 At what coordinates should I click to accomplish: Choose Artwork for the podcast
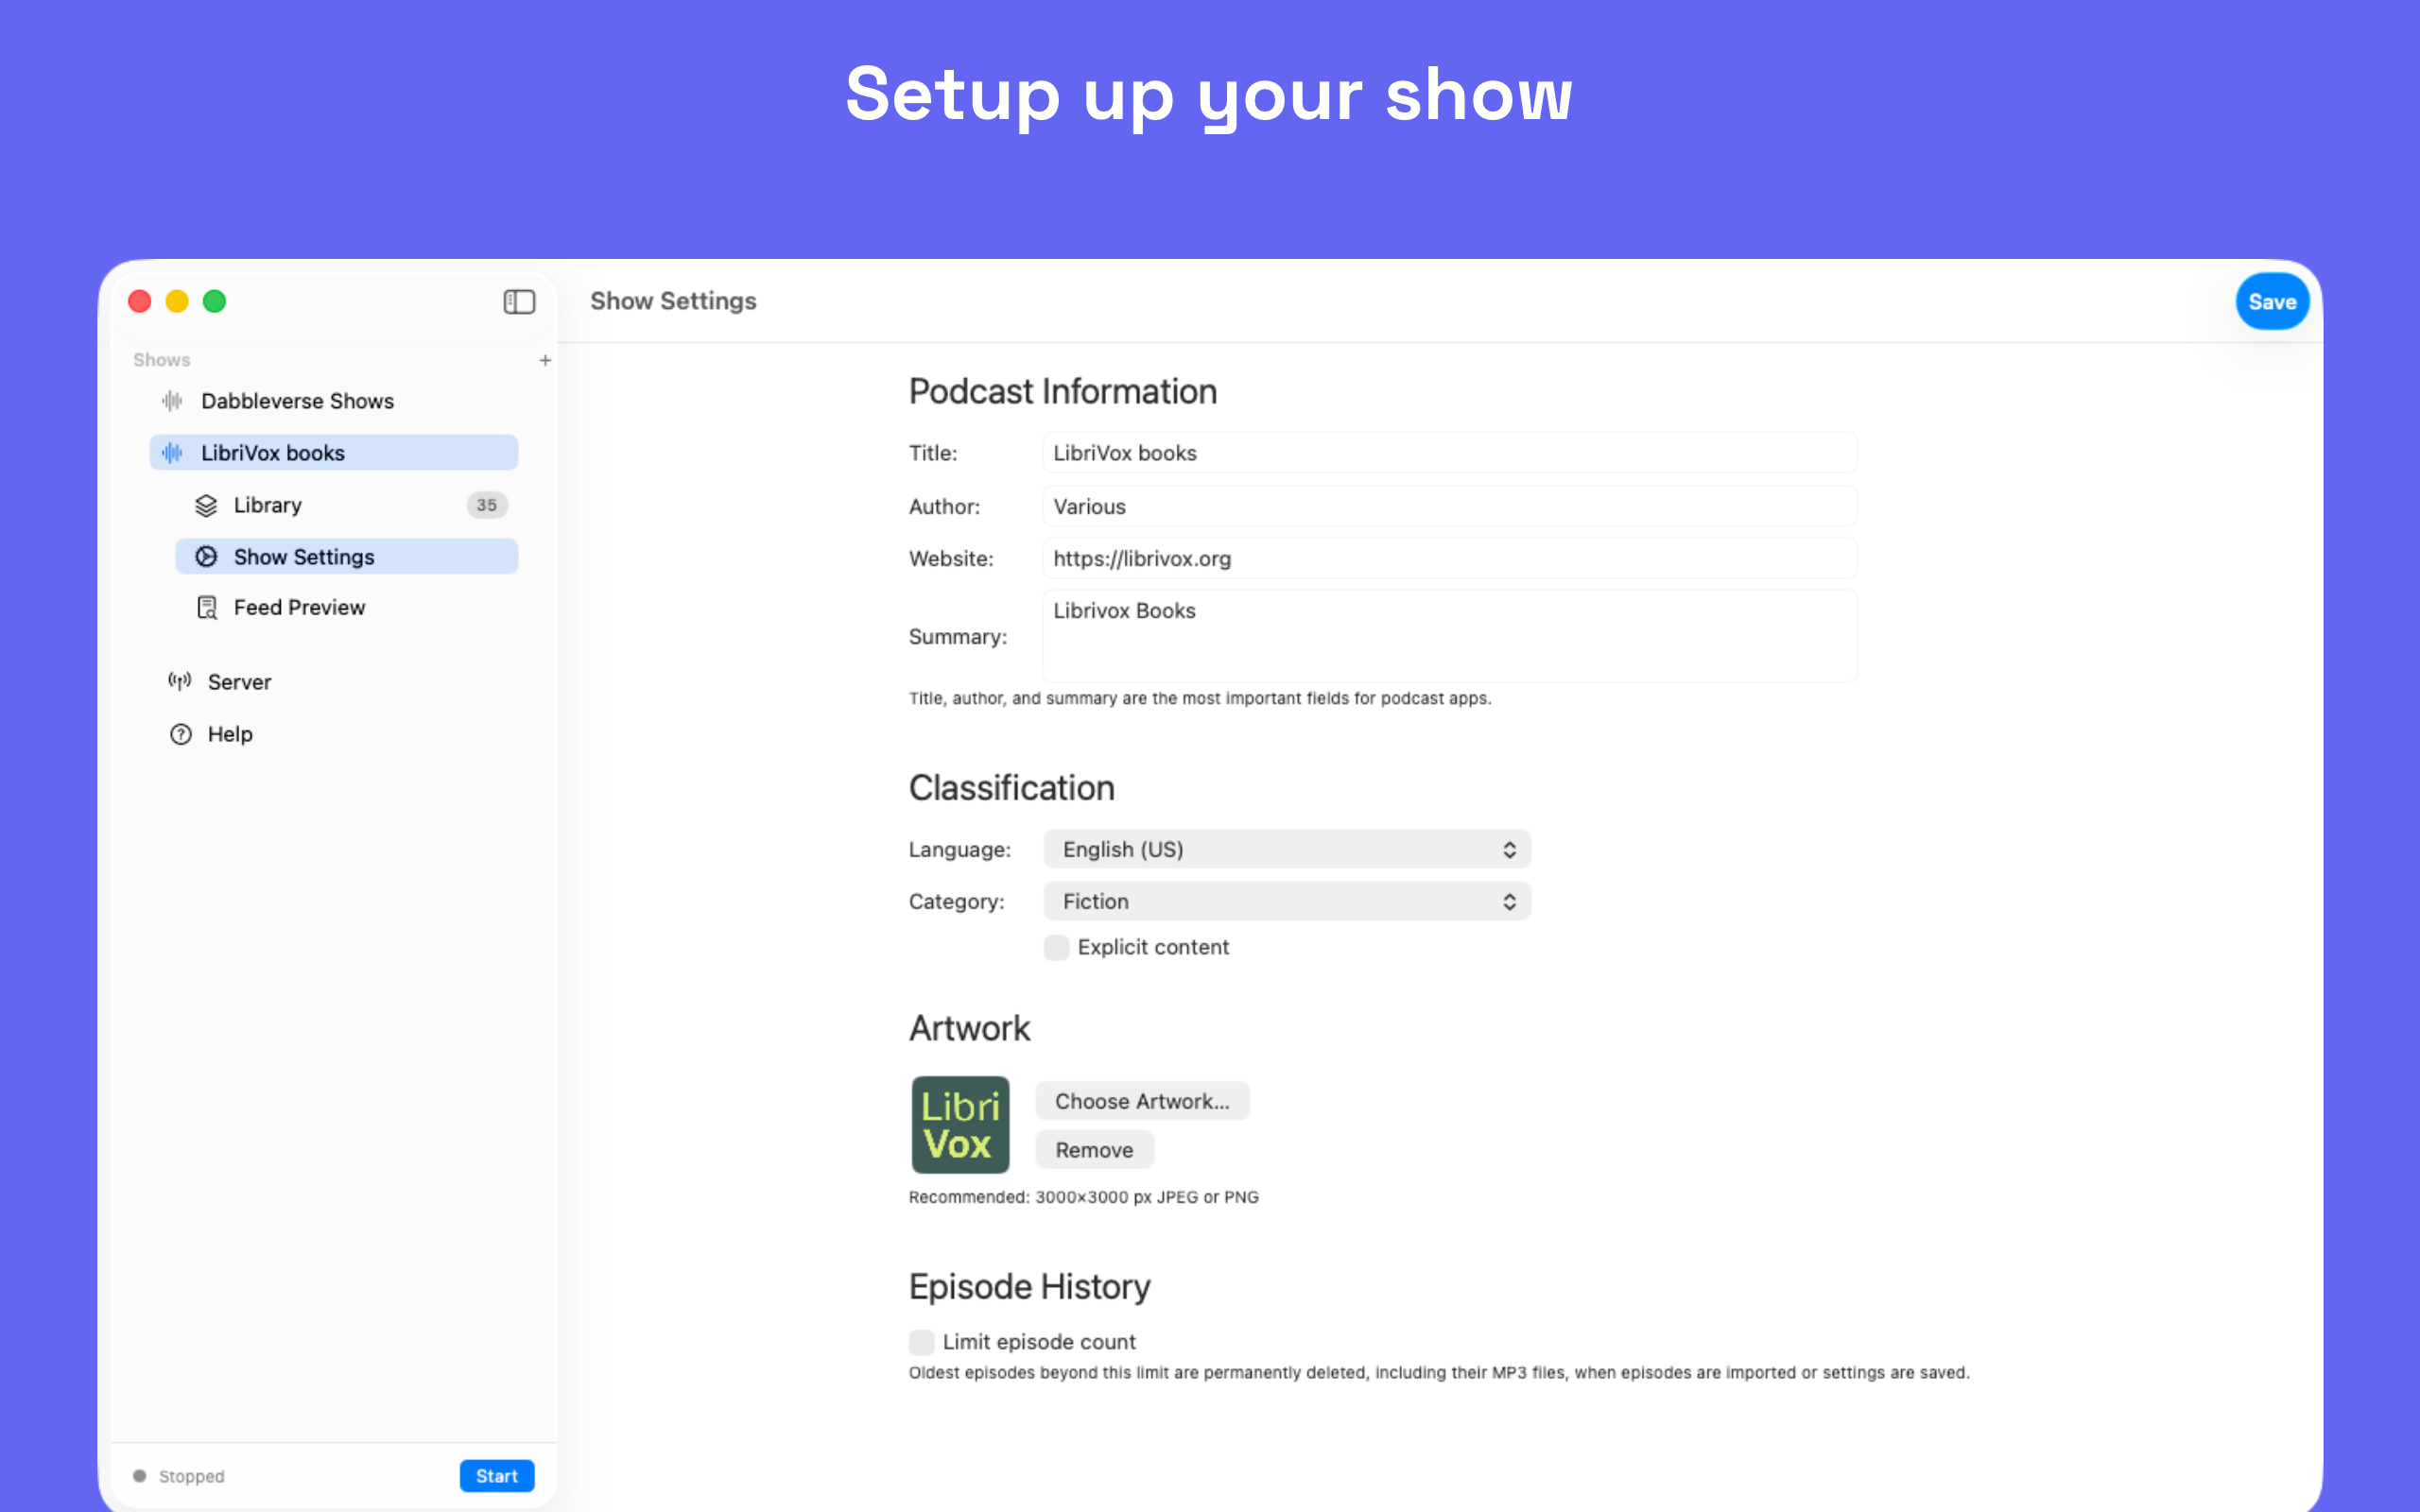click(1142, 1101)
